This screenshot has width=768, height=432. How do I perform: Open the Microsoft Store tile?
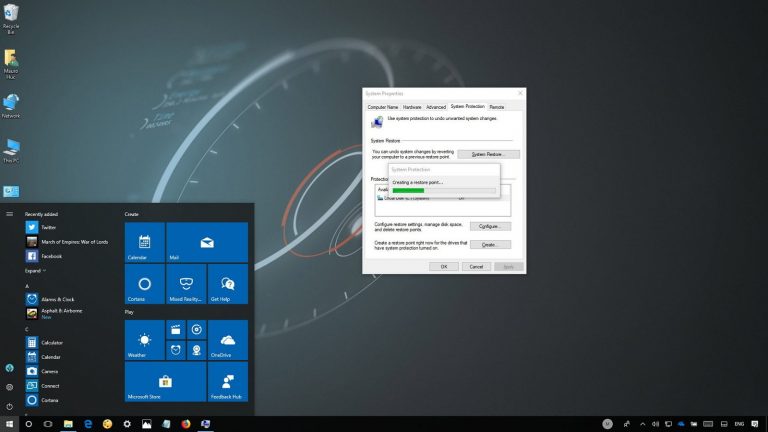click(165, 382)
